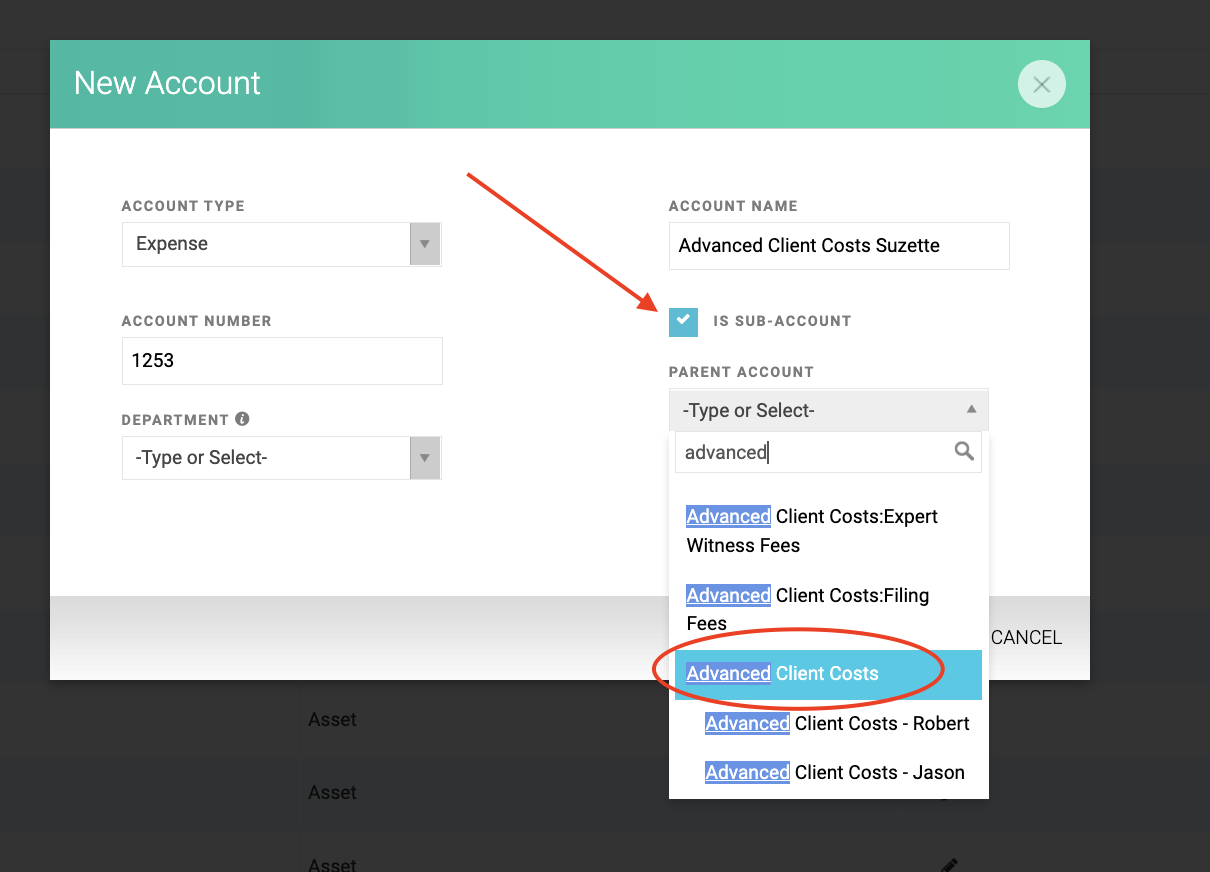Collapse the Parent Account dropdown

[829, 410]
